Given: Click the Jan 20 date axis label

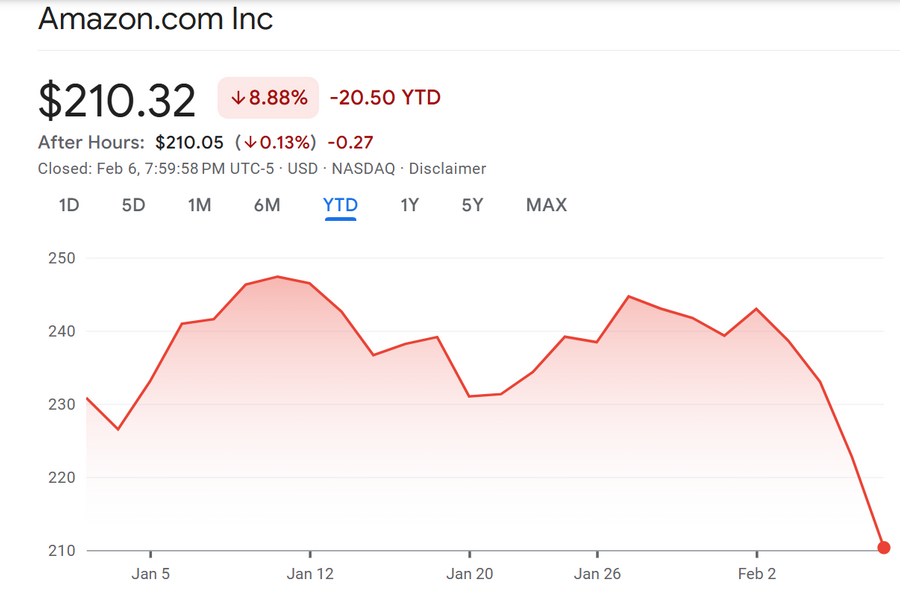Looking at the screenshot, I should 470,574.
